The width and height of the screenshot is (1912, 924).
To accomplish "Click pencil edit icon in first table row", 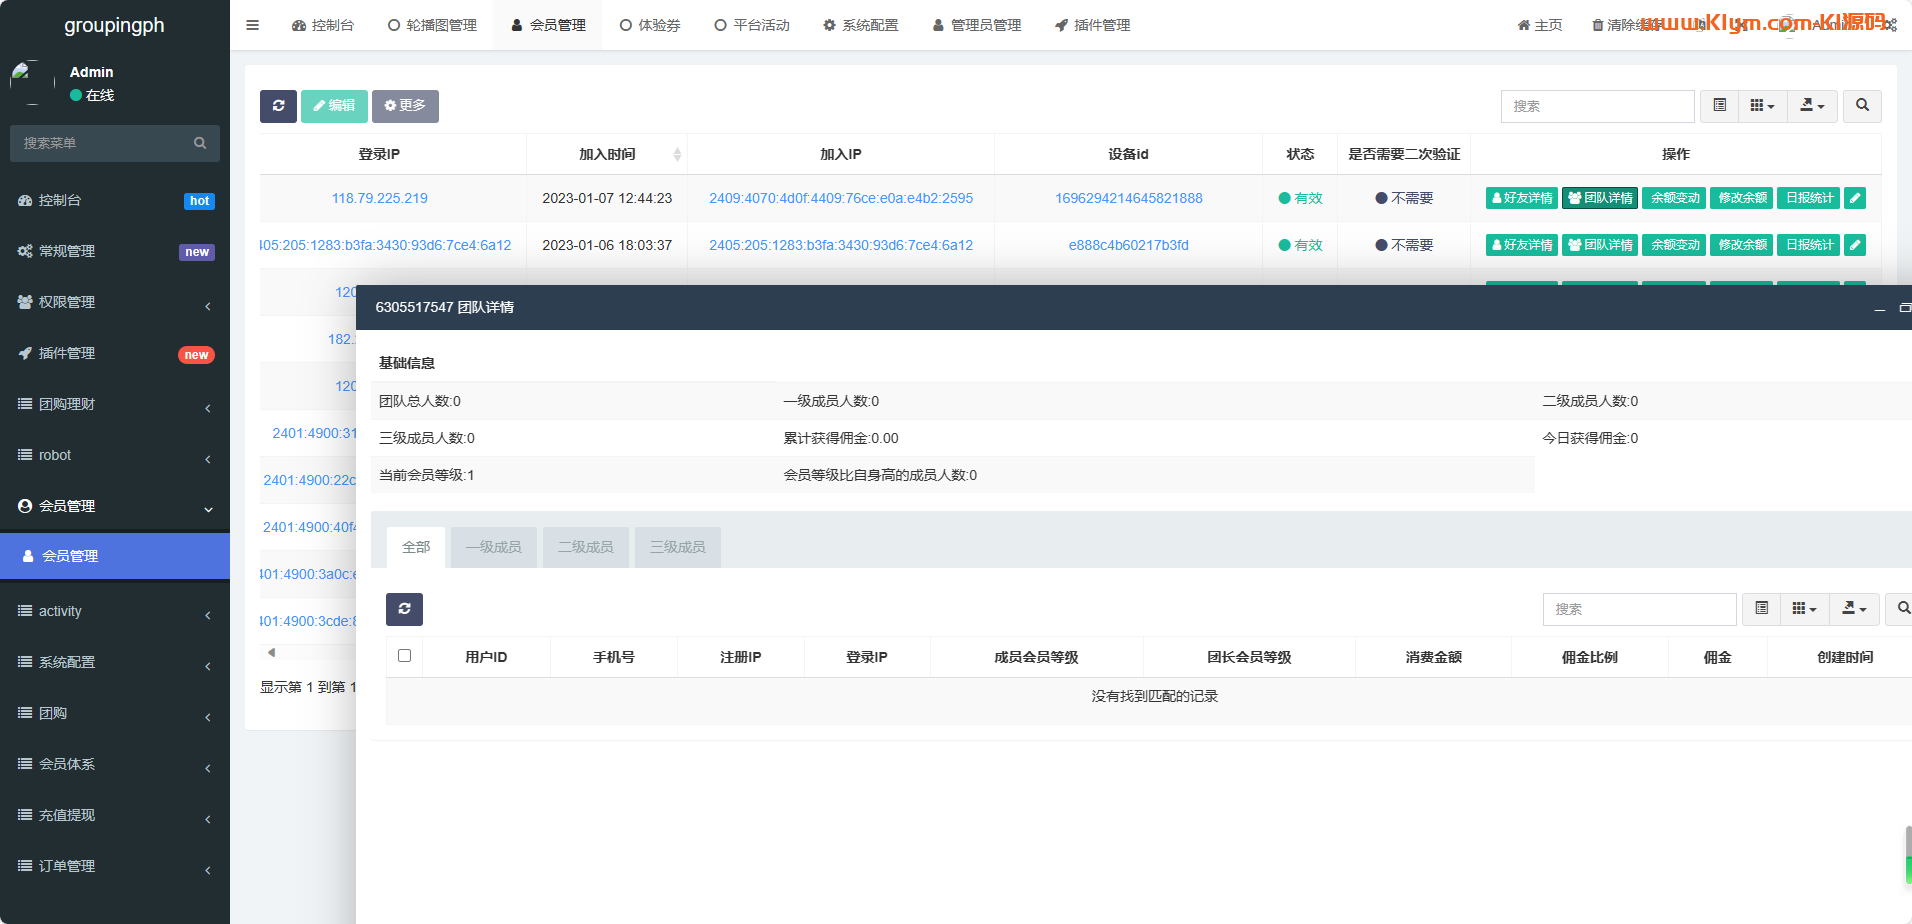I will (1855, 198).
